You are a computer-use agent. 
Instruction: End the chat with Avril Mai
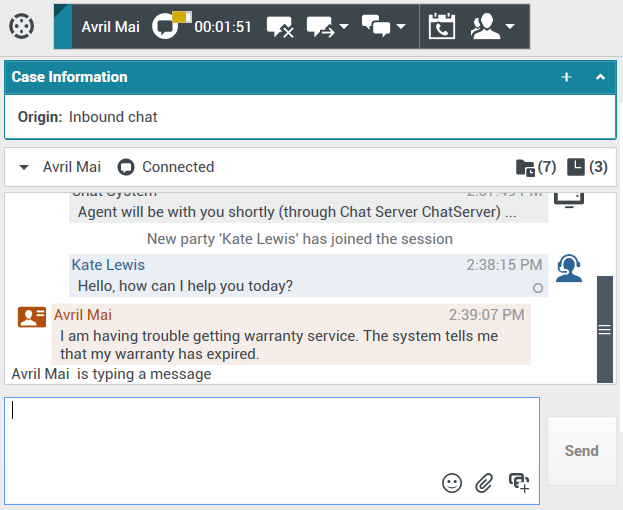[280, 27]
